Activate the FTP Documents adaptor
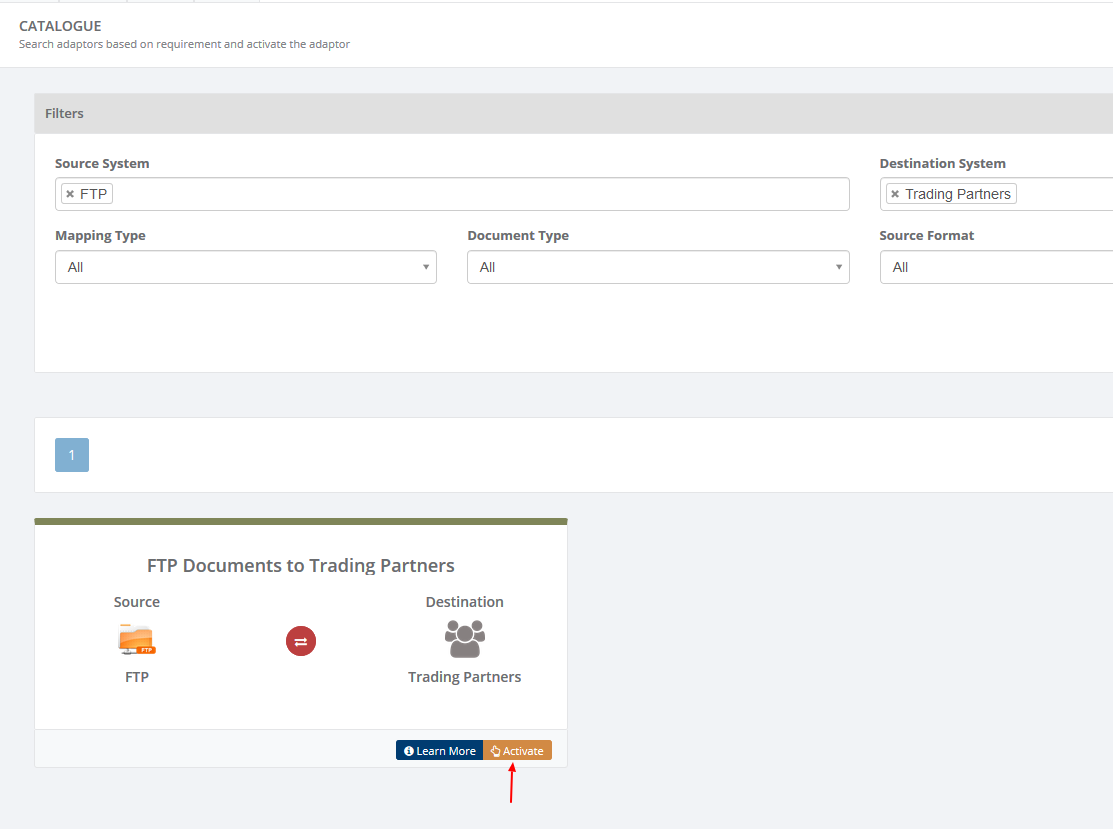 coord(517,751)
